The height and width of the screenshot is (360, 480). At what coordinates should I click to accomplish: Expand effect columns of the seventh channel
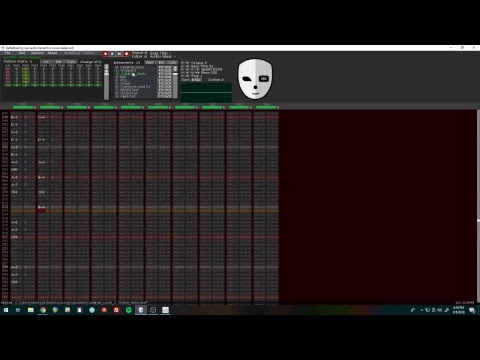point(197,107)
